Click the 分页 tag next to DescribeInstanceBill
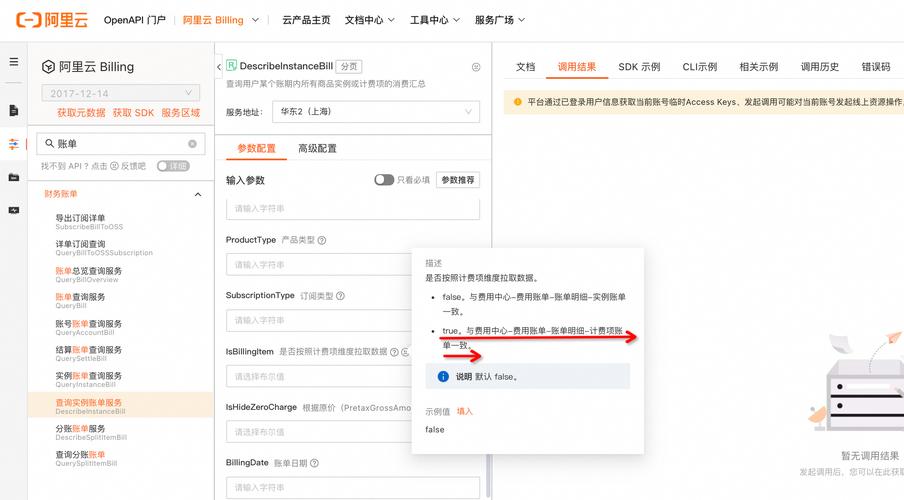The height and width of the screenshot is (500, 904). click(x=349, y=66)
